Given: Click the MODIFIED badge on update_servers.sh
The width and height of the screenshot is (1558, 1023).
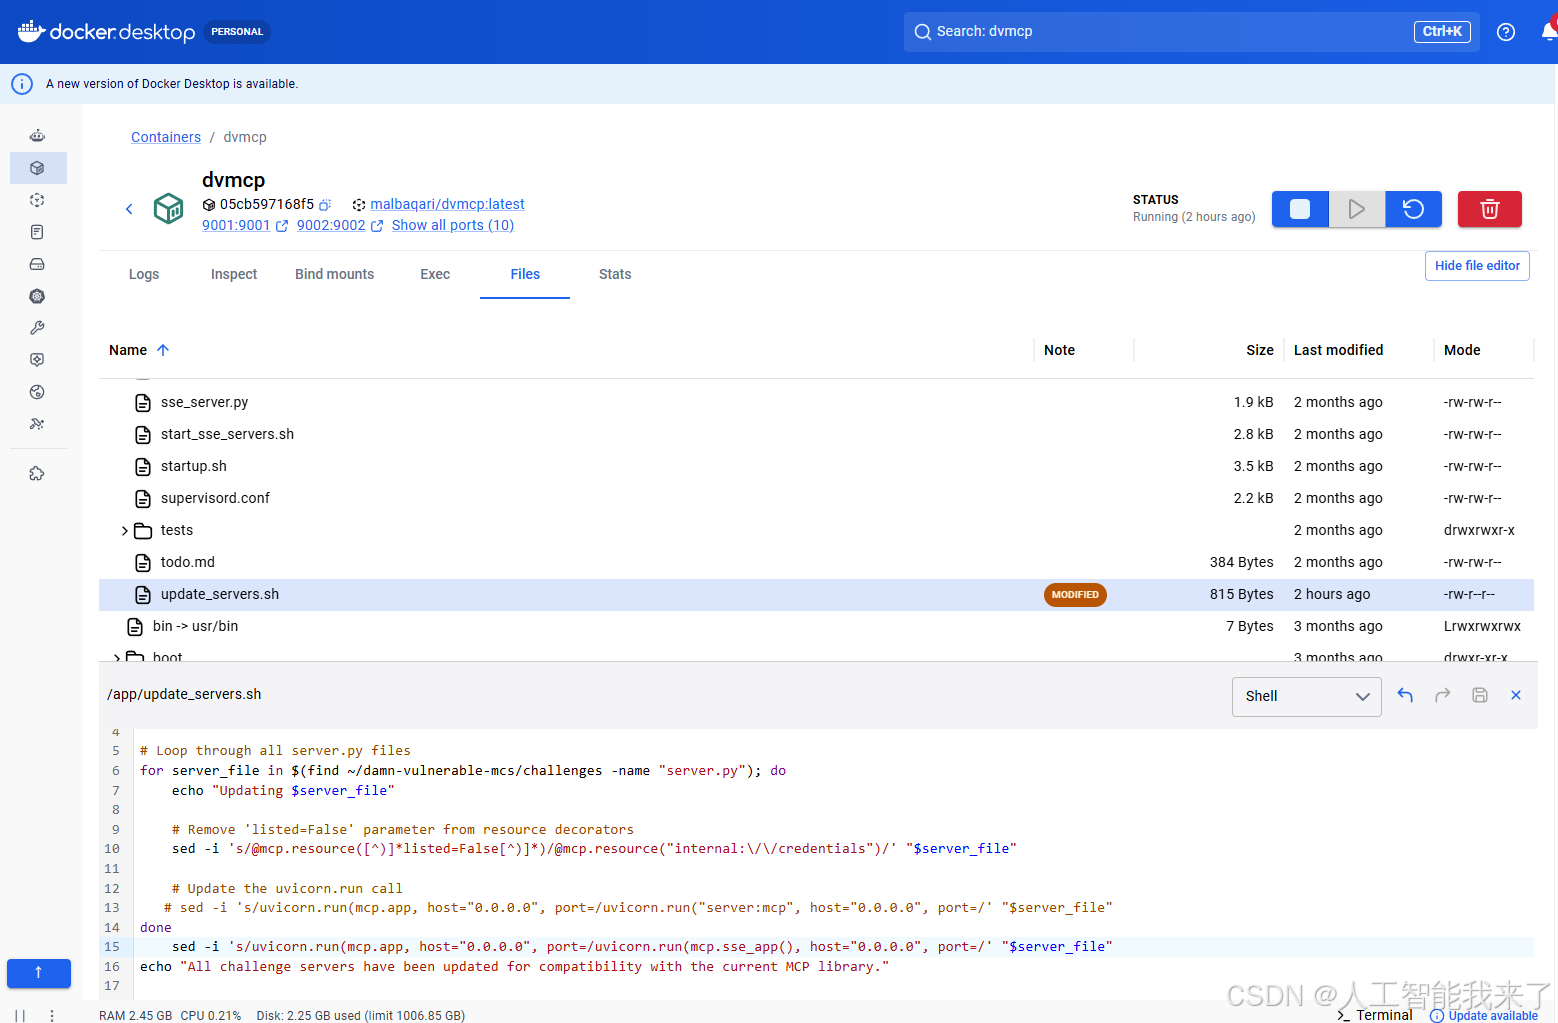Looking at the screenshot, I should (1075, 594).
